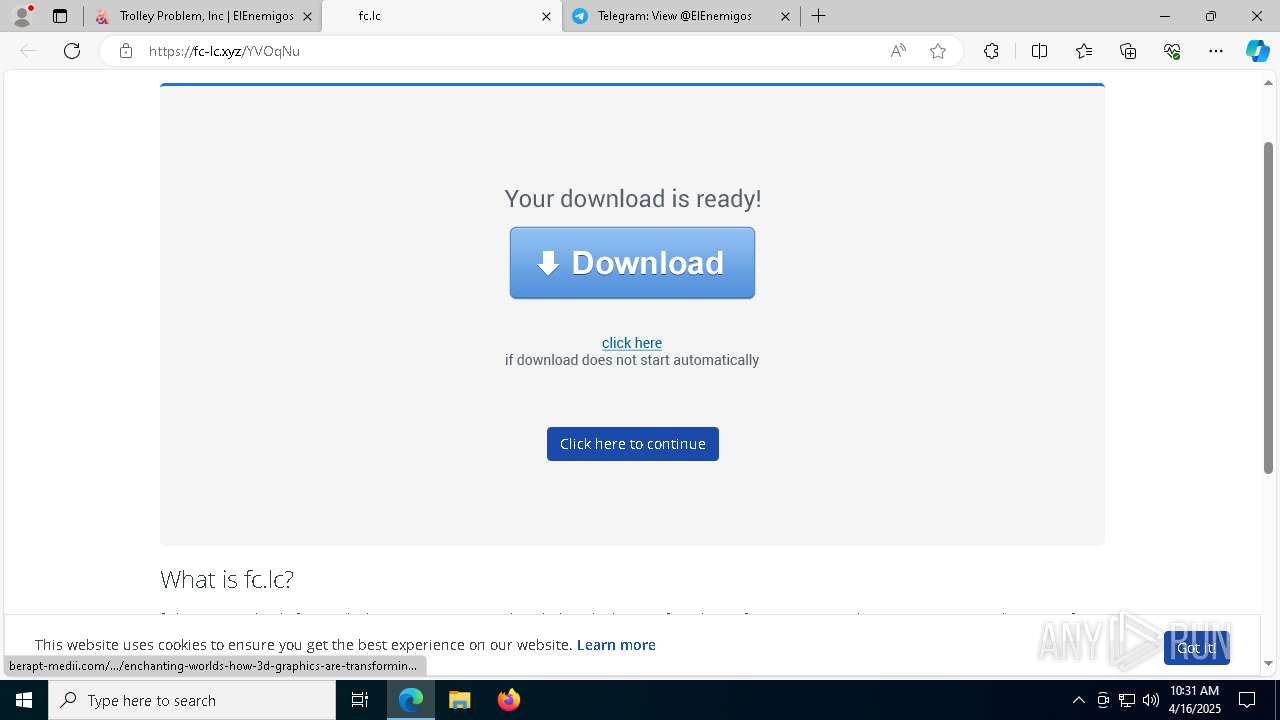View site information lock icon
This screenshot has width=1280, height=720.
tap(126, 51)
